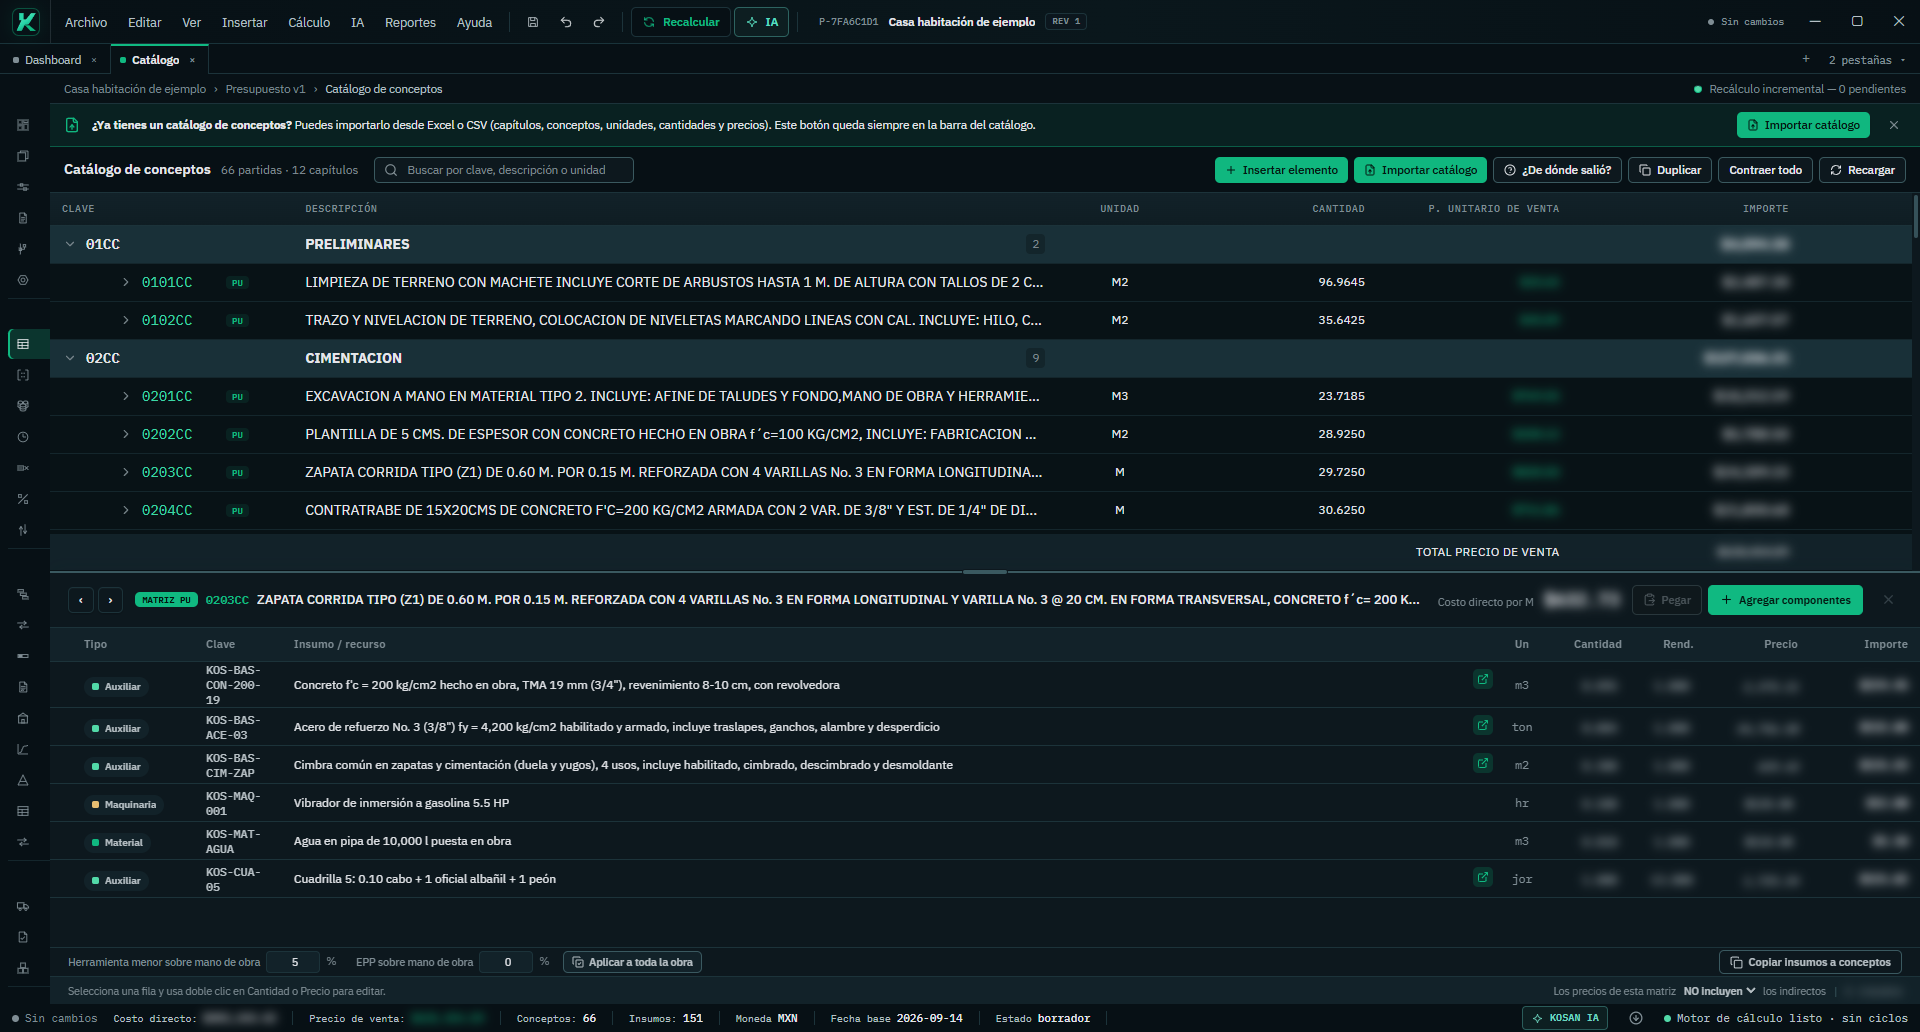
Task: Collapse the 02CC CIMENTACION chapter
Action: coord(70,358)
